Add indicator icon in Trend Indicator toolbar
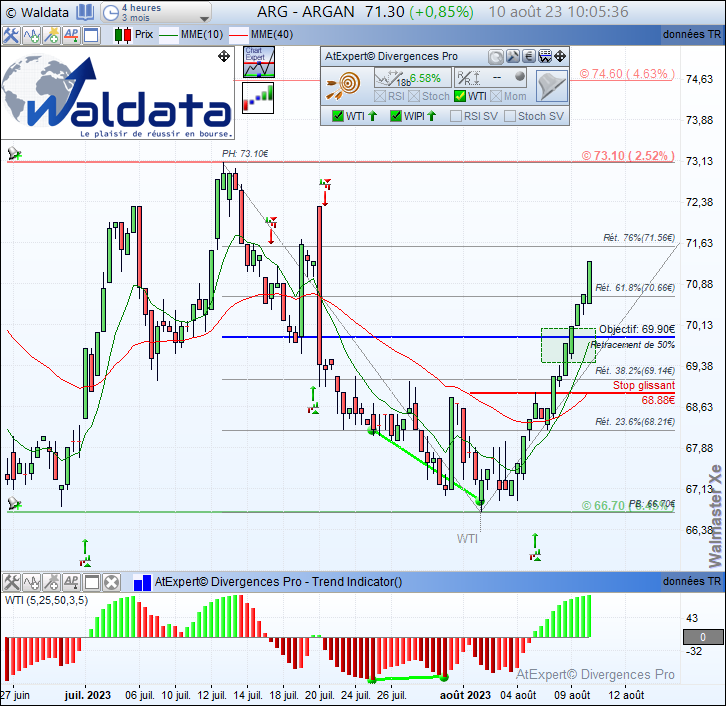The height and width of the screenshot is (706, 726). [x=31, y=582]
